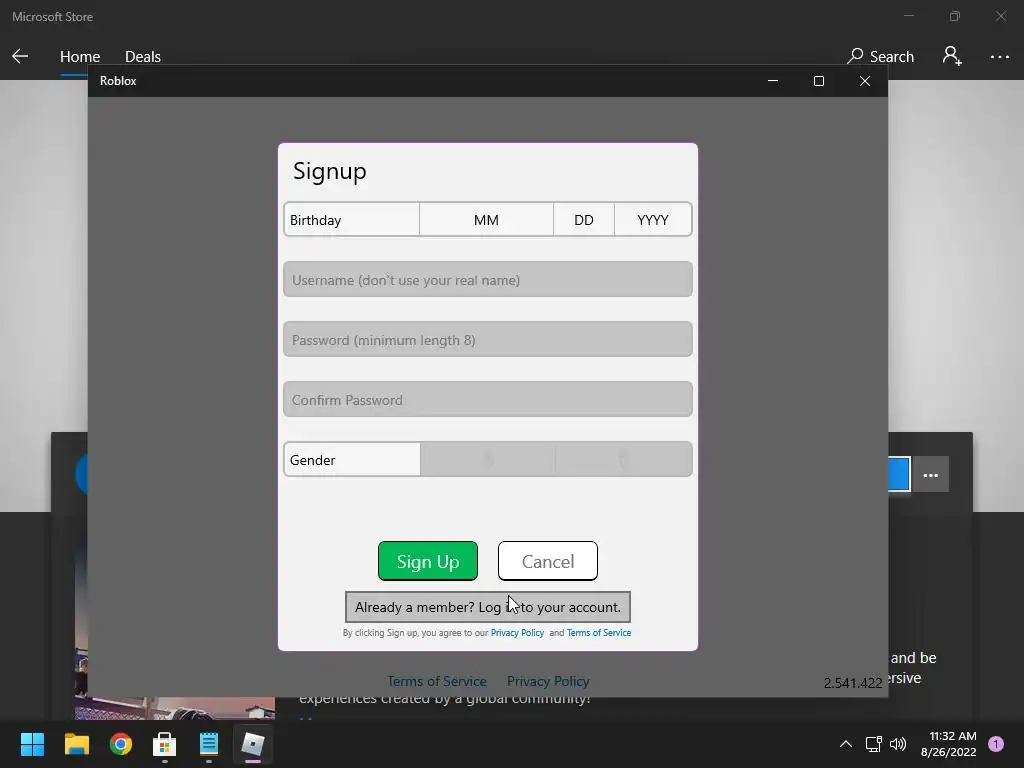Image resolution: width=1024 pixels, height=768 pixels.
Task: Open Privacy Policy link below dialog
Action: pyautogui.click(x=549, y=681)
